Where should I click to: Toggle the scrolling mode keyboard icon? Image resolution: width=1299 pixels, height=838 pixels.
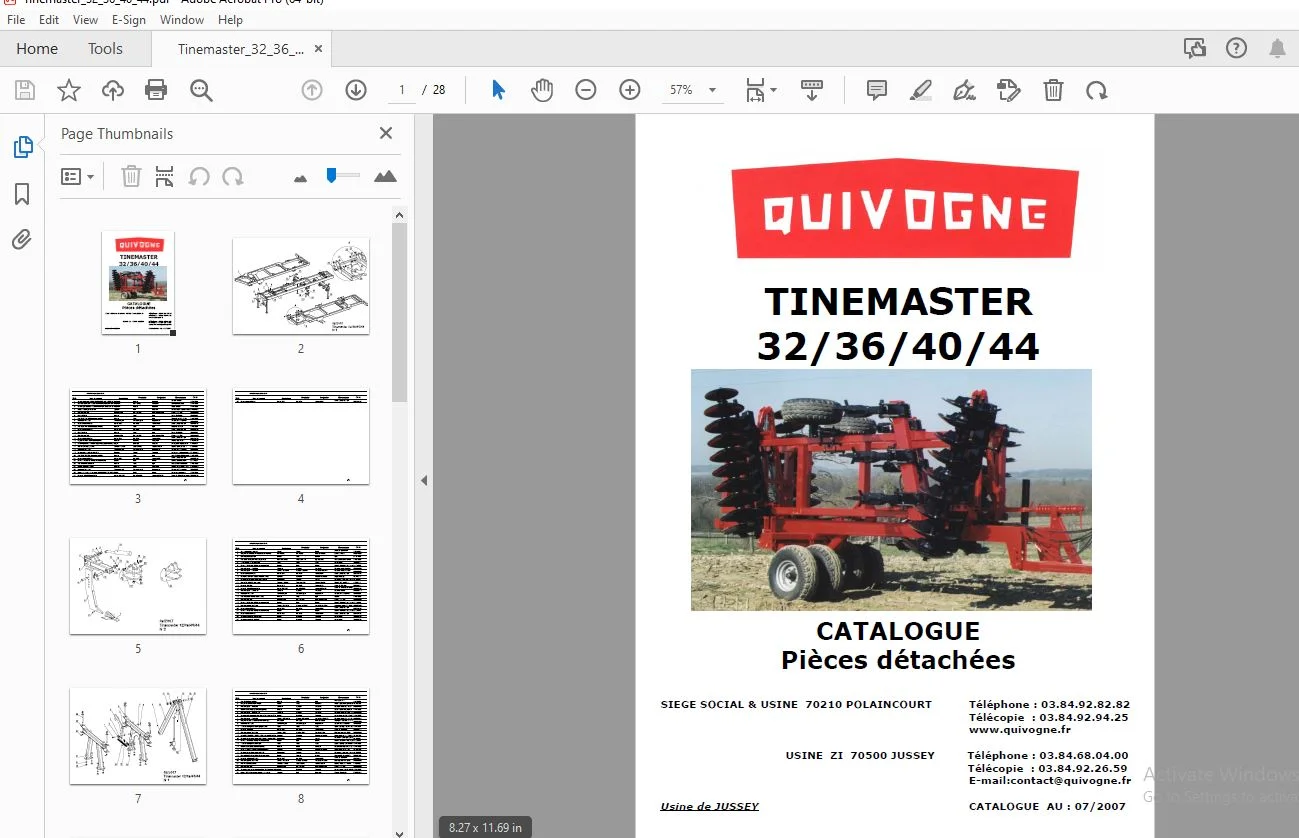[x=812, y=91]
